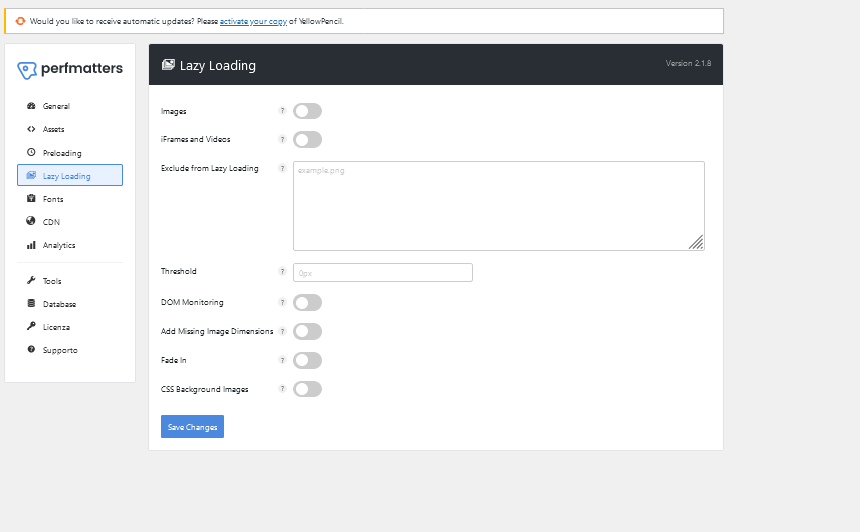
Task: Click the CDN globe icon
Action: [31, 221]
